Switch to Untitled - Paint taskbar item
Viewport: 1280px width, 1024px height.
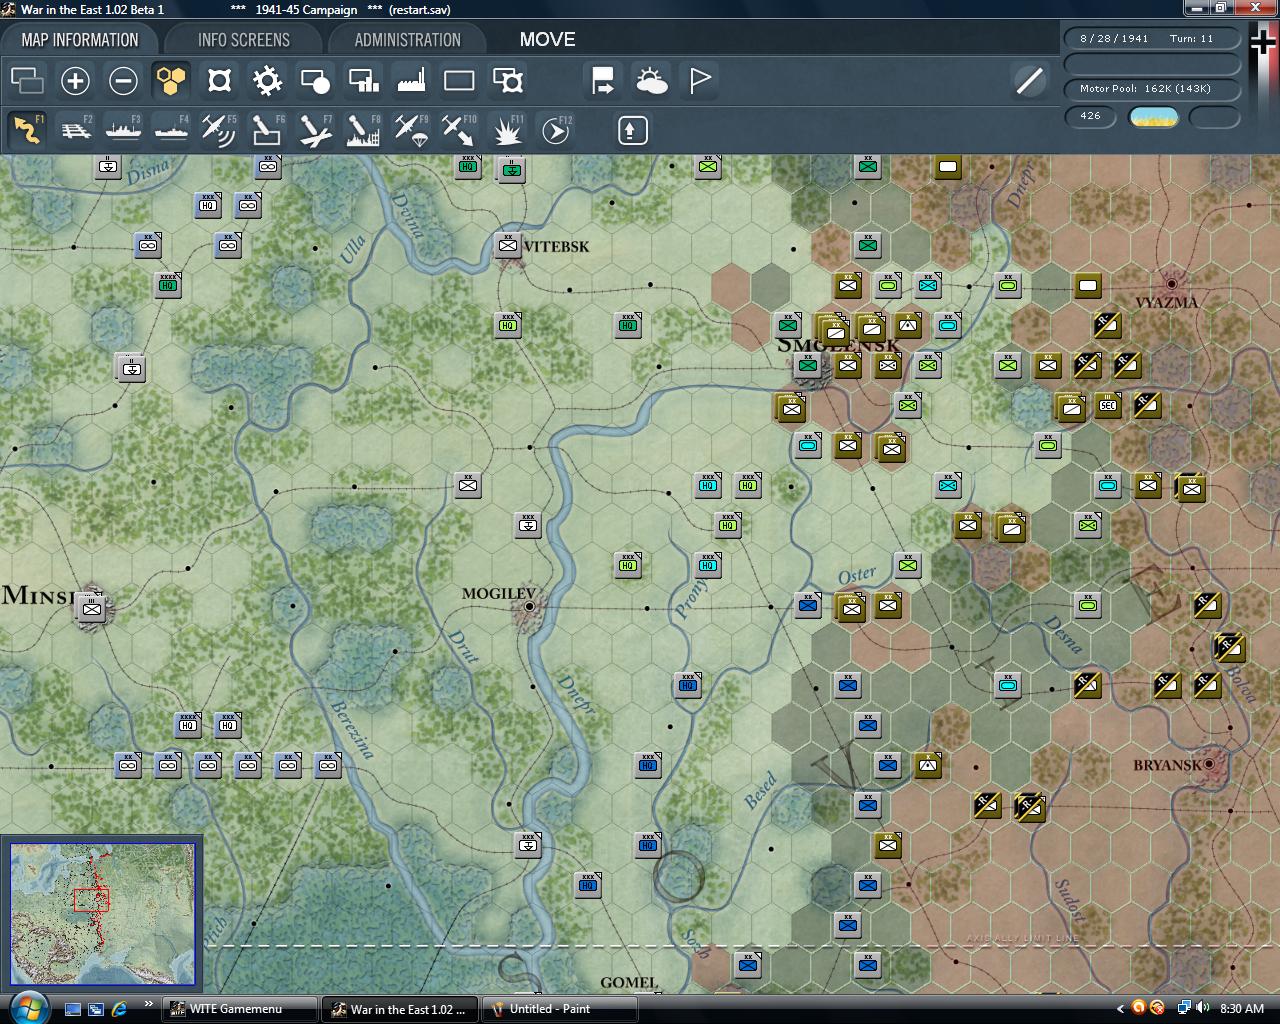pos(560,1009)
